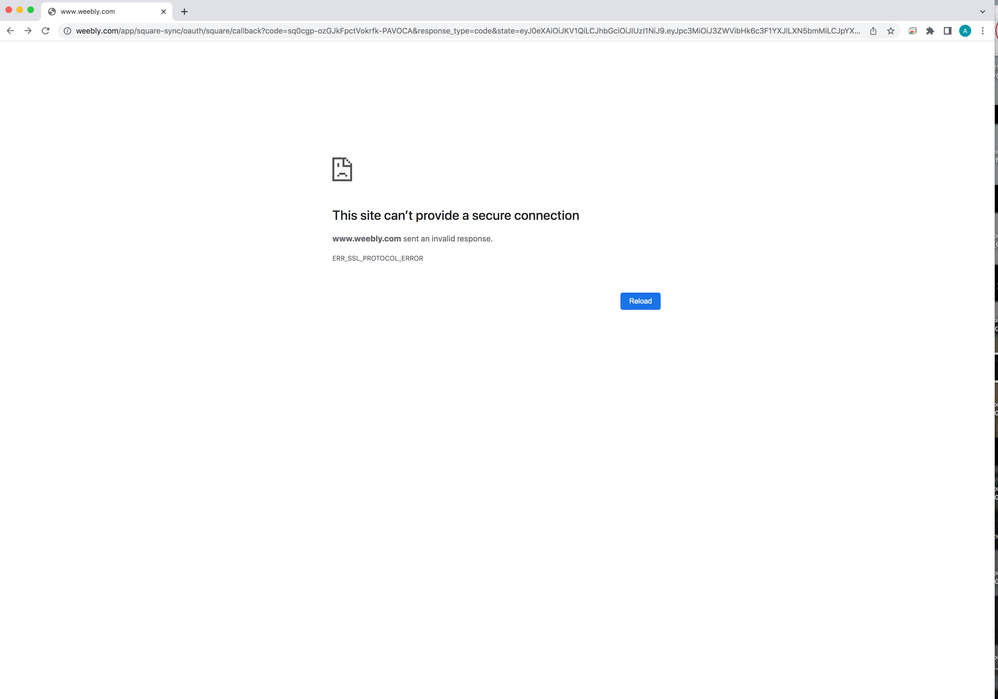998x699 pixels.
Task: Open the profile avatar labeled A
Action: click(x=965, y=31)
